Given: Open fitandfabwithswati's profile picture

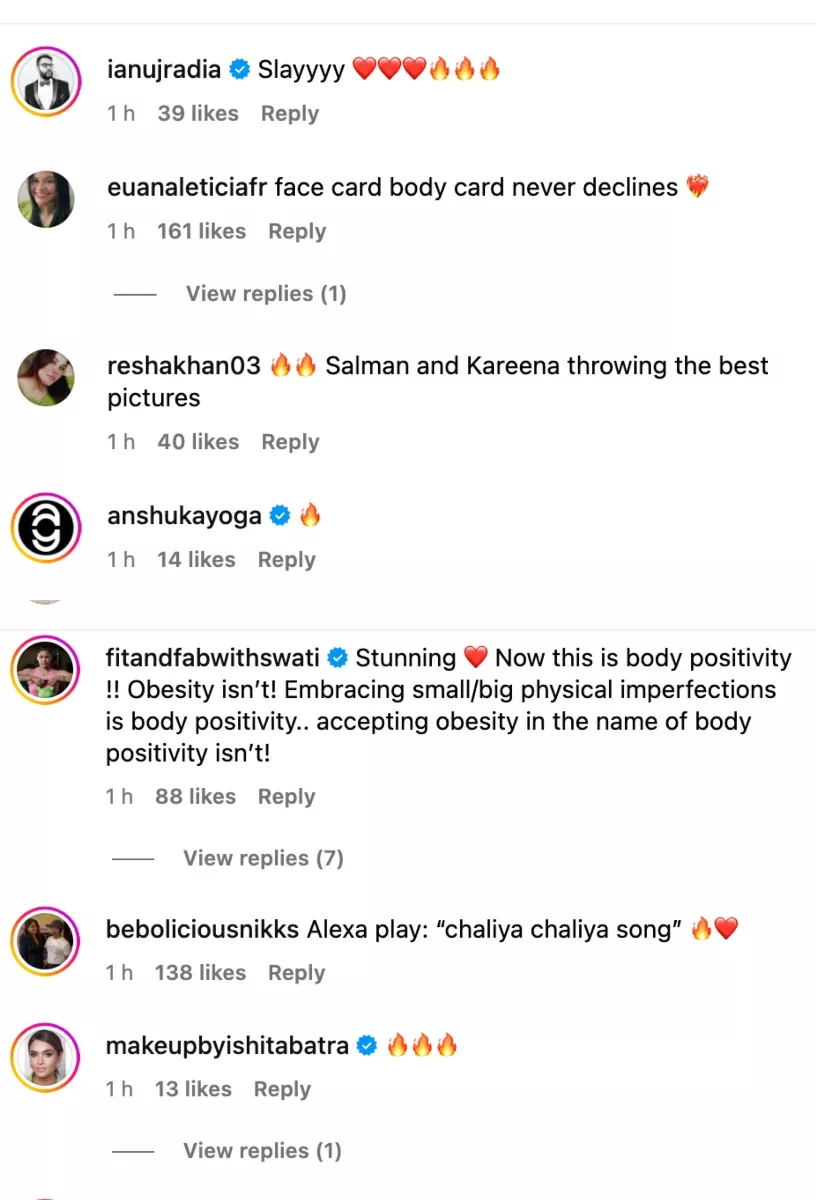Looking at the screenshot, I should tap(46, 669).
